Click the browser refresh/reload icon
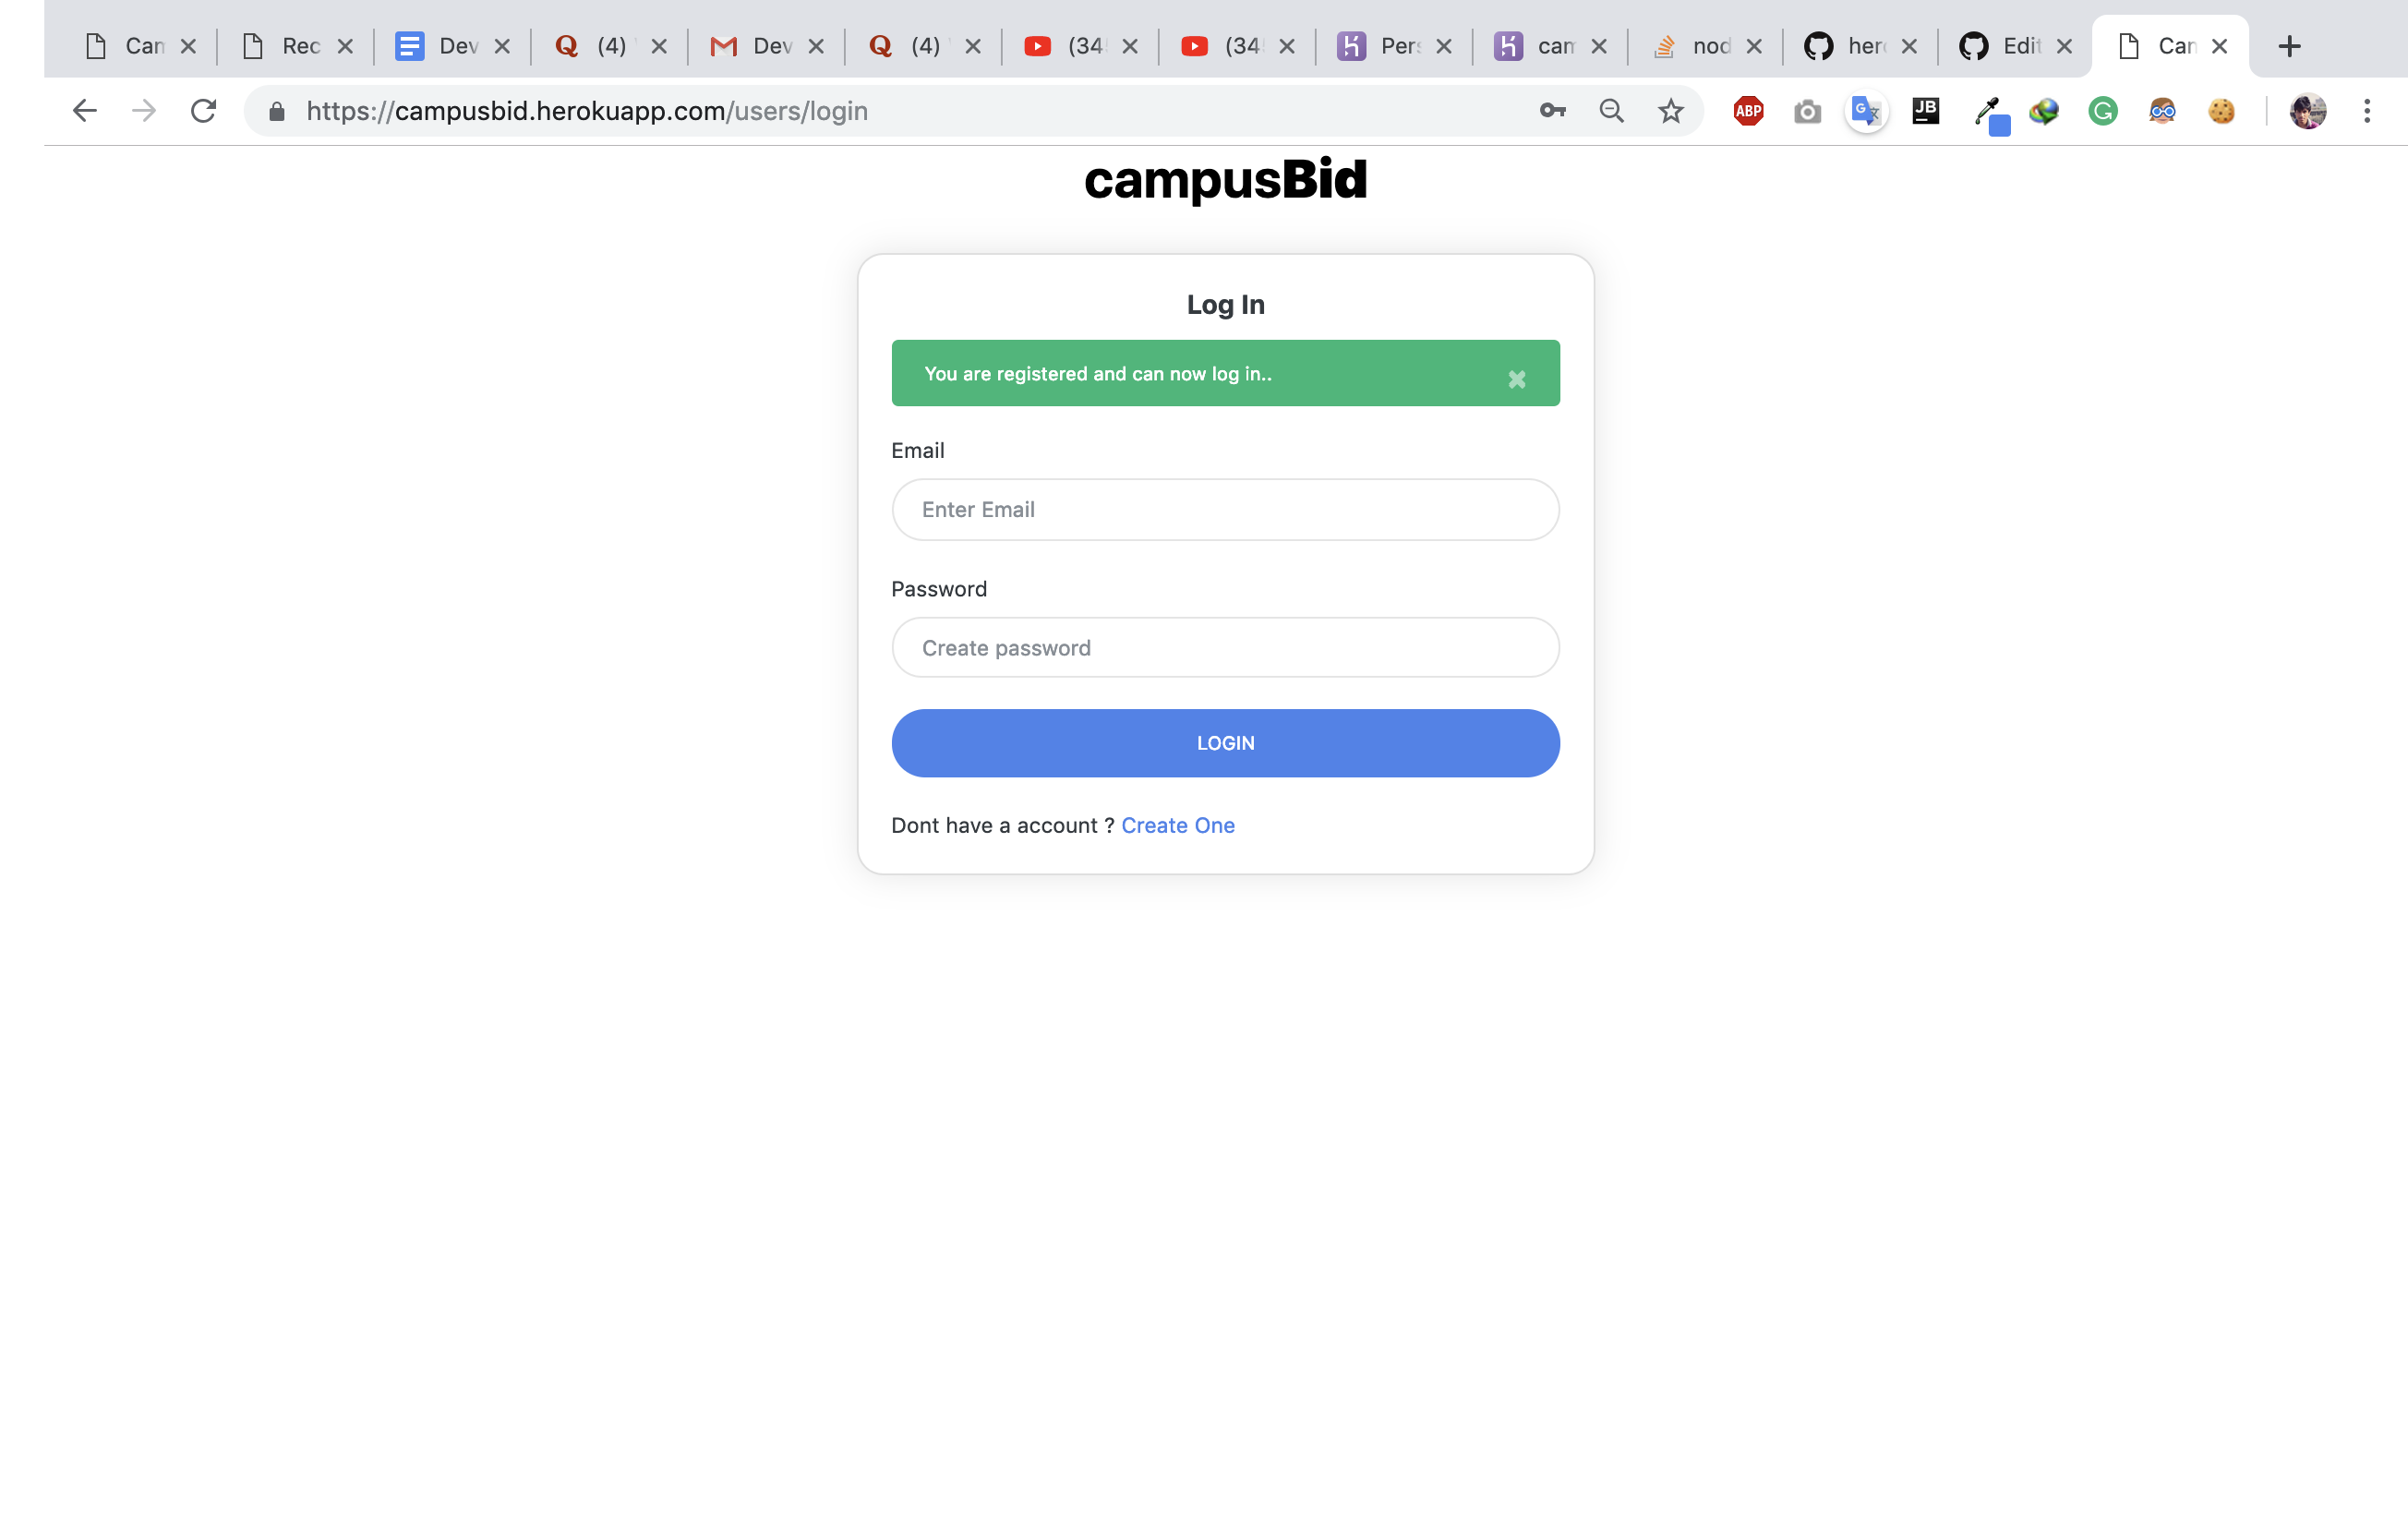2408x1529 pixels. 205,113
